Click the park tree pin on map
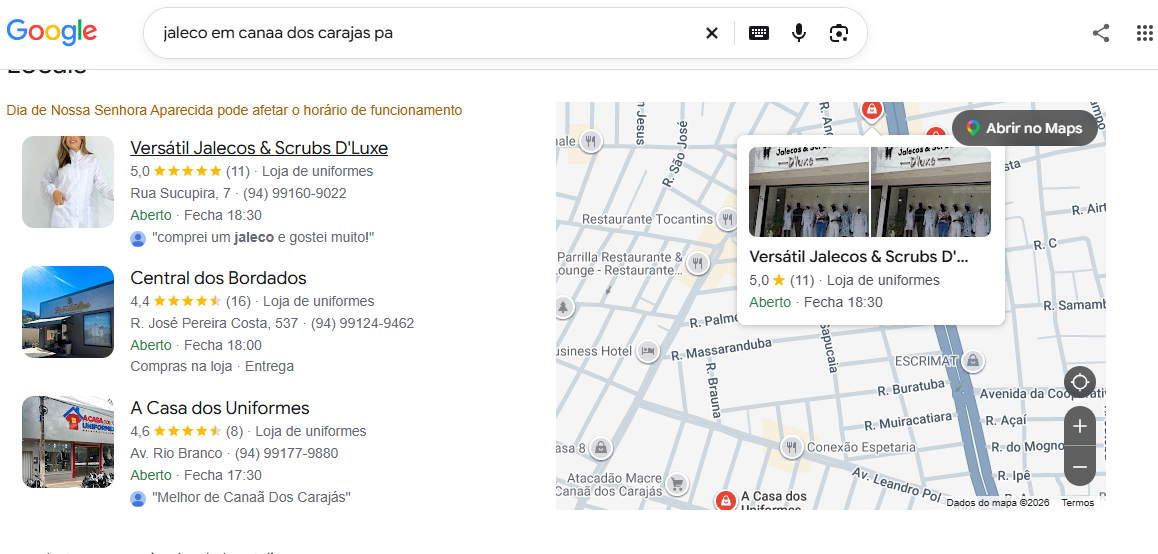1158x554 pixels. (563, 307)
